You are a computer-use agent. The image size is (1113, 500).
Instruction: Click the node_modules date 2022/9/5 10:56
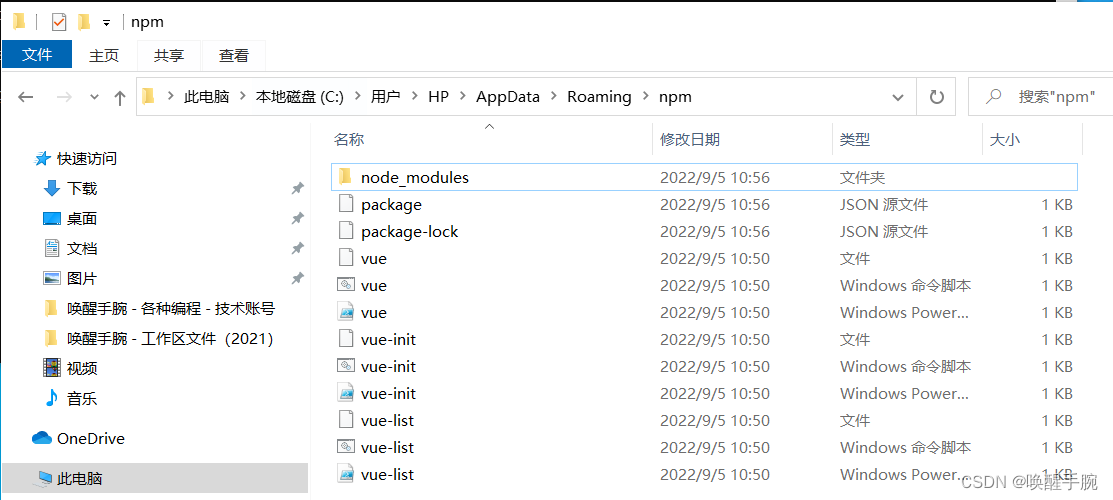click(715, 177)
